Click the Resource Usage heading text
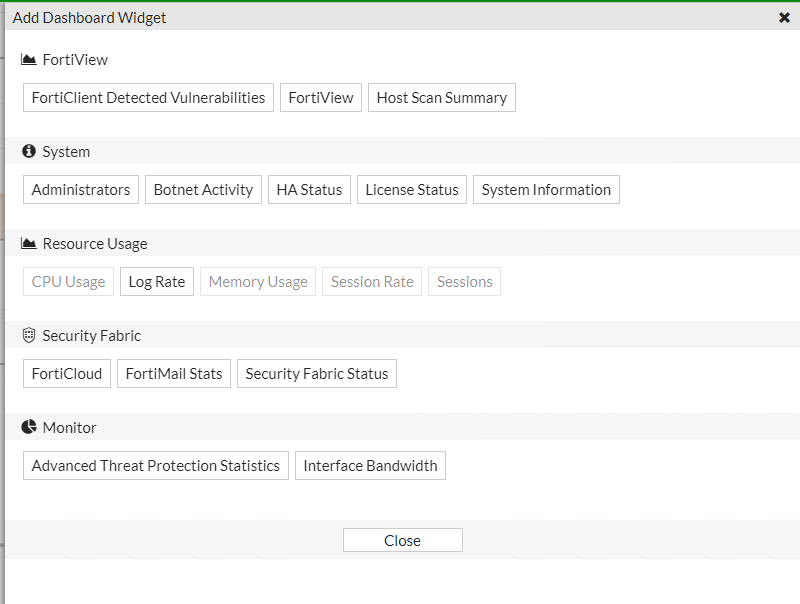 point(95,244)
